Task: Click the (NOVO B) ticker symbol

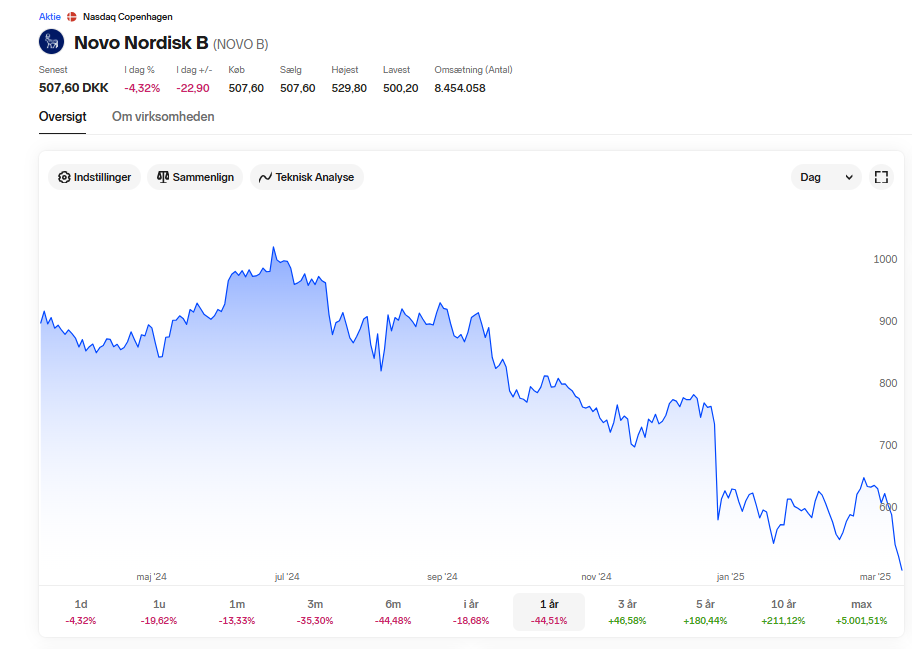Action: point(241,44)
